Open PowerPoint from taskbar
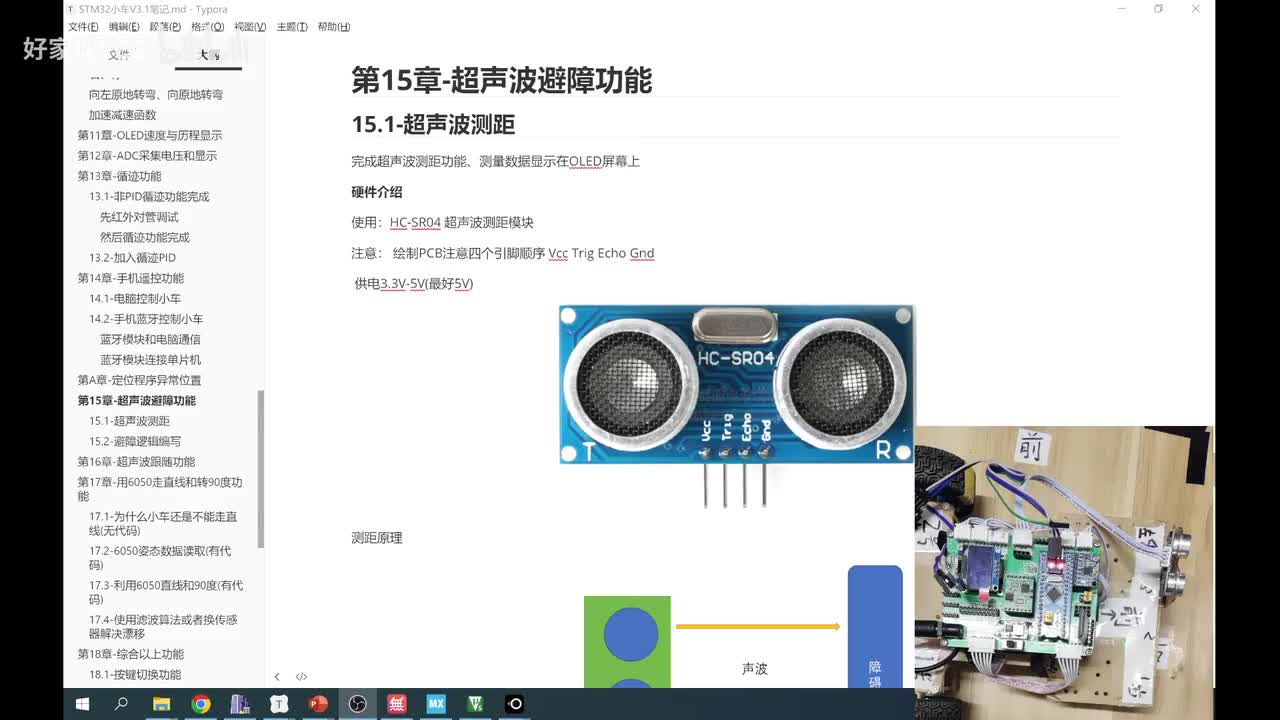 click(318, 704)
